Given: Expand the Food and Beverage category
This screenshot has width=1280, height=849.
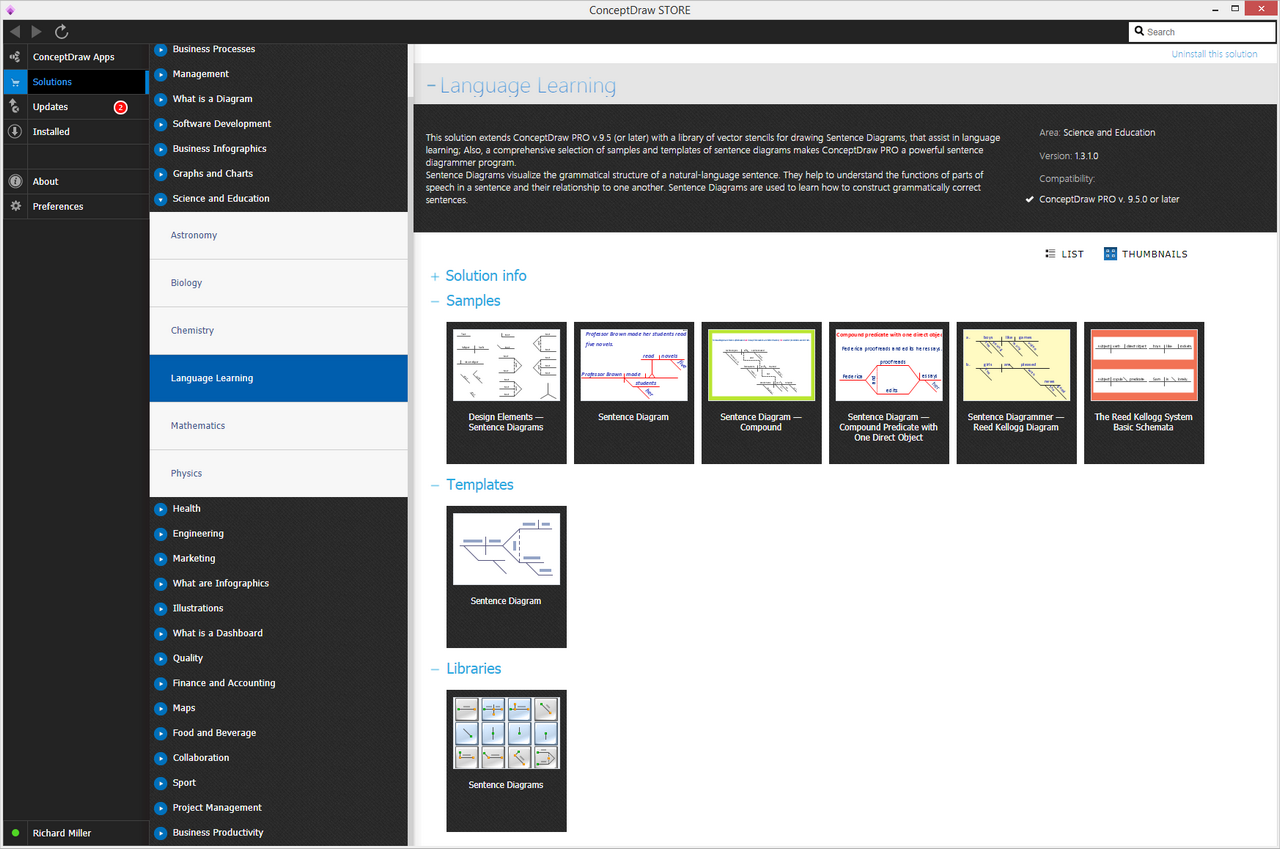Looking at the screenshot, I should pos(161,733).
